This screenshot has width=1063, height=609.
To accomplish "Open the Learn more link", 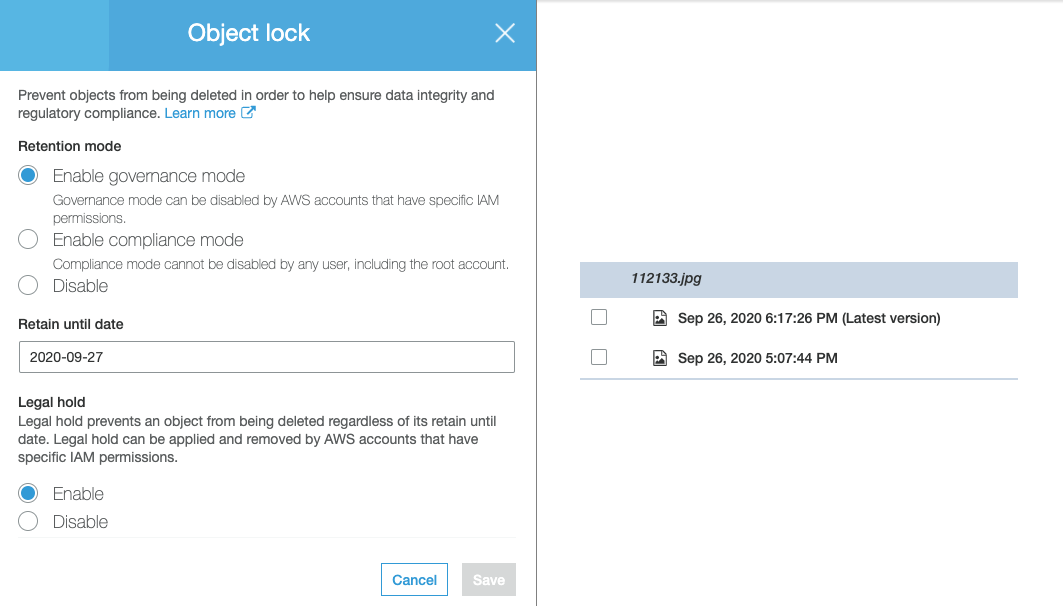I will pos(200,113).
